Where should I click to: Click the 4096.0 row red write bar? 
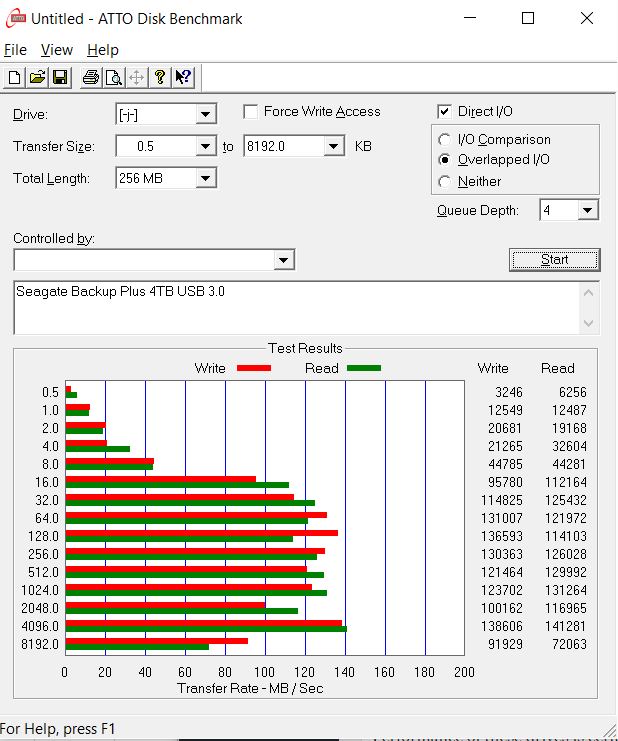coord(204,623)
